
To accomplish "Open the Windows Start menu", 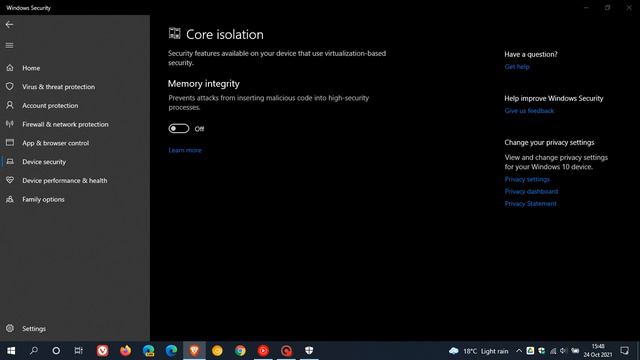I will pyautogui.click(x=11, y=351).
